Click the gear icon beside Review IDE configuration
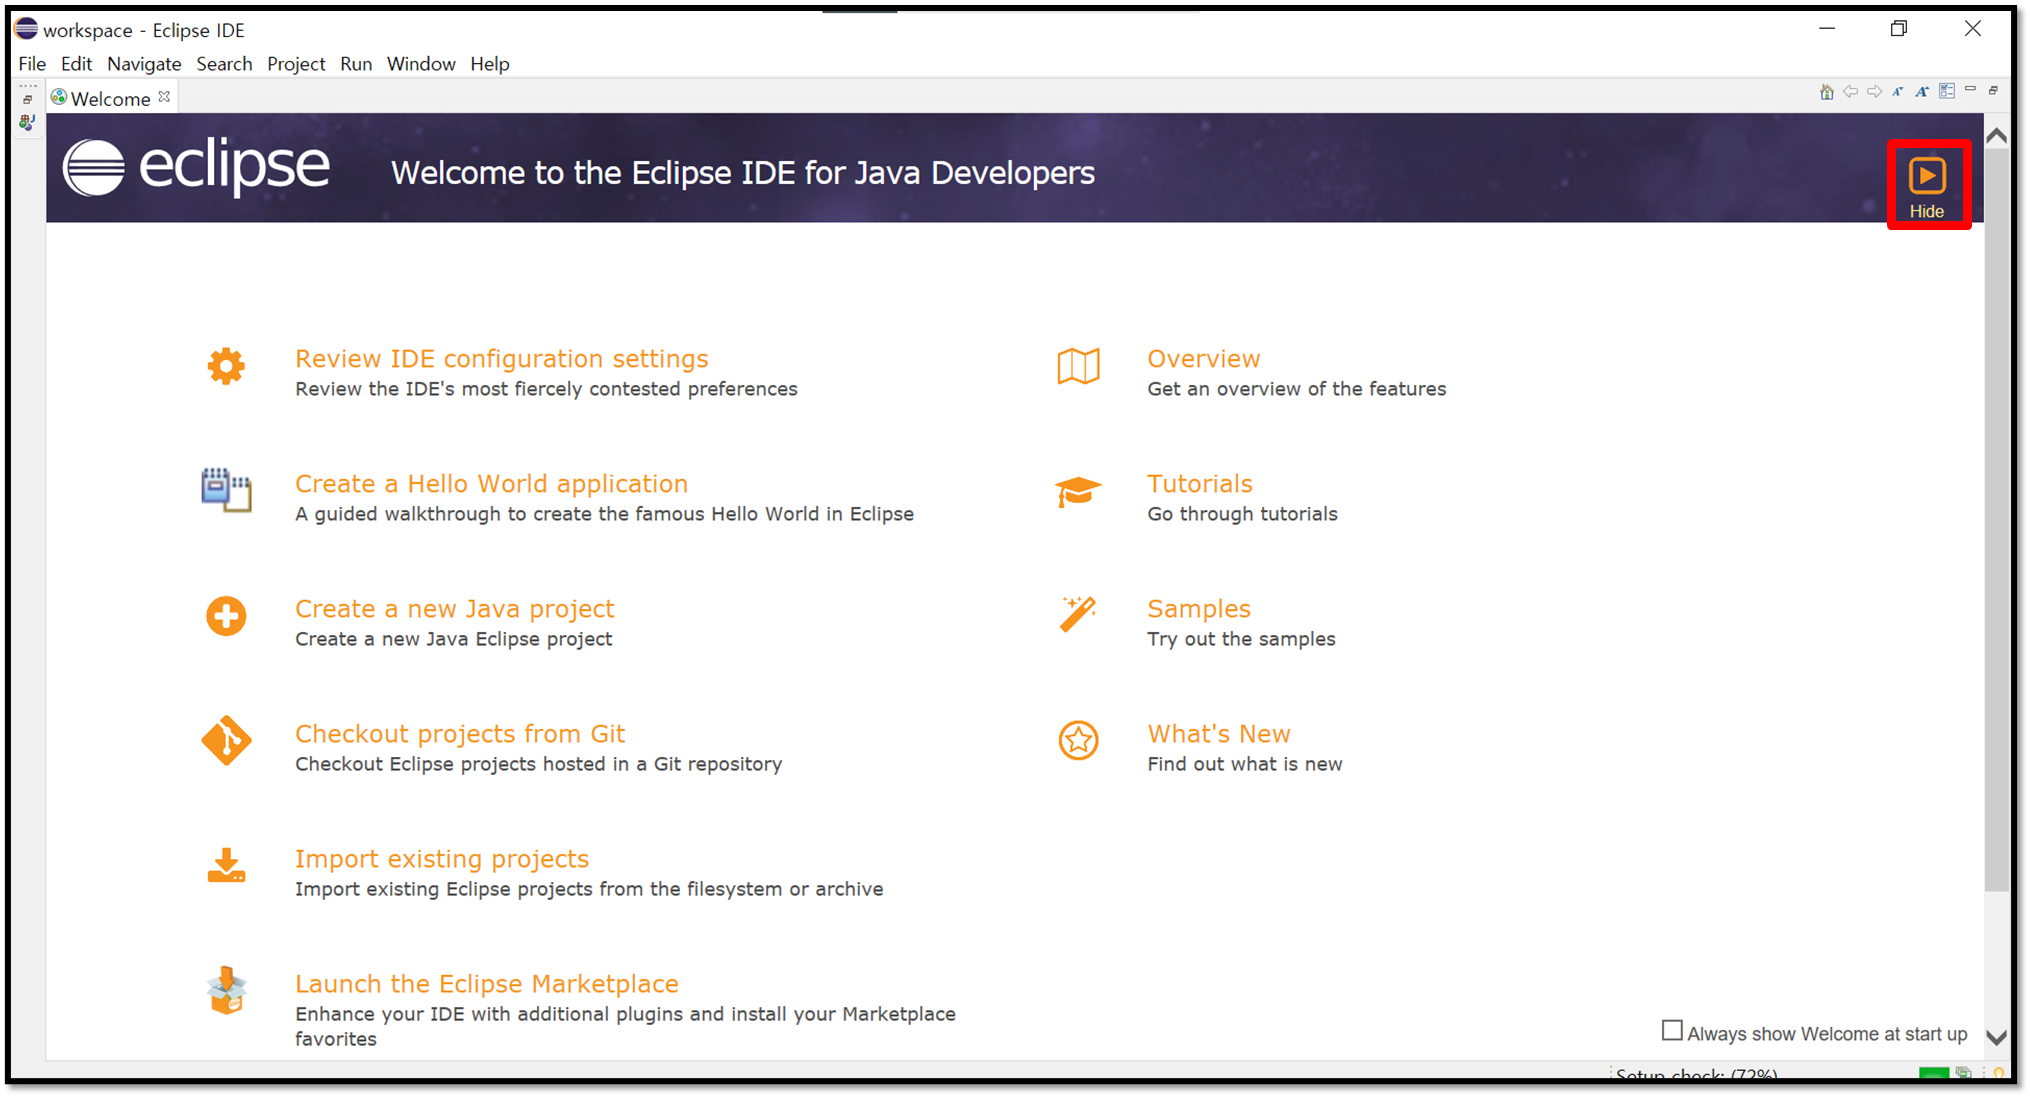2030x1097 pixels. point(226,366)
